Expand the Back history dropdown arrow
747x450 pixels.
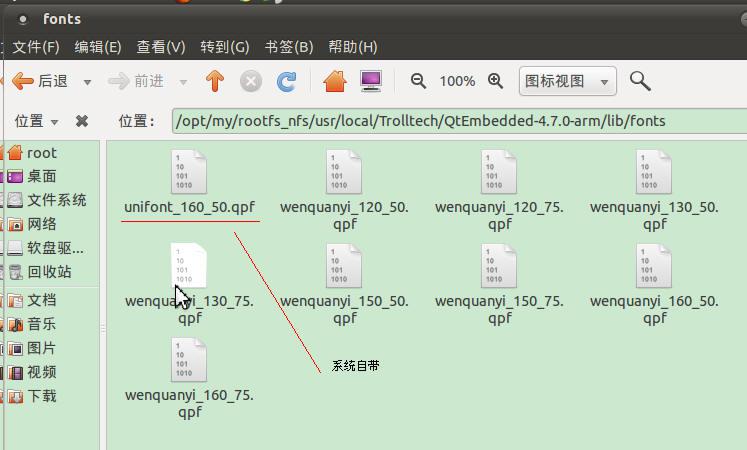tap(87, 82)
